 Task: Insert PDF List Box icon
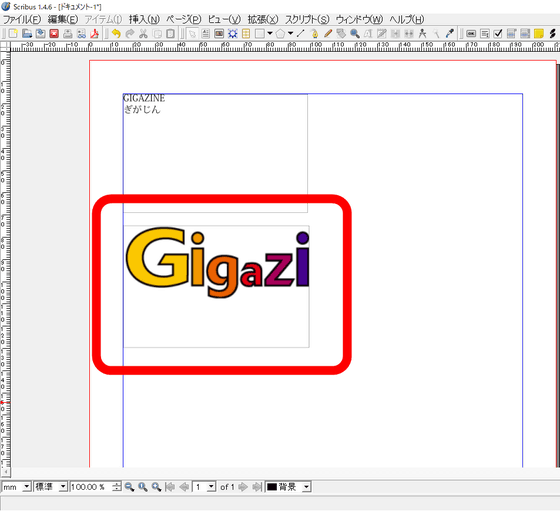click(x=525, y=34)
